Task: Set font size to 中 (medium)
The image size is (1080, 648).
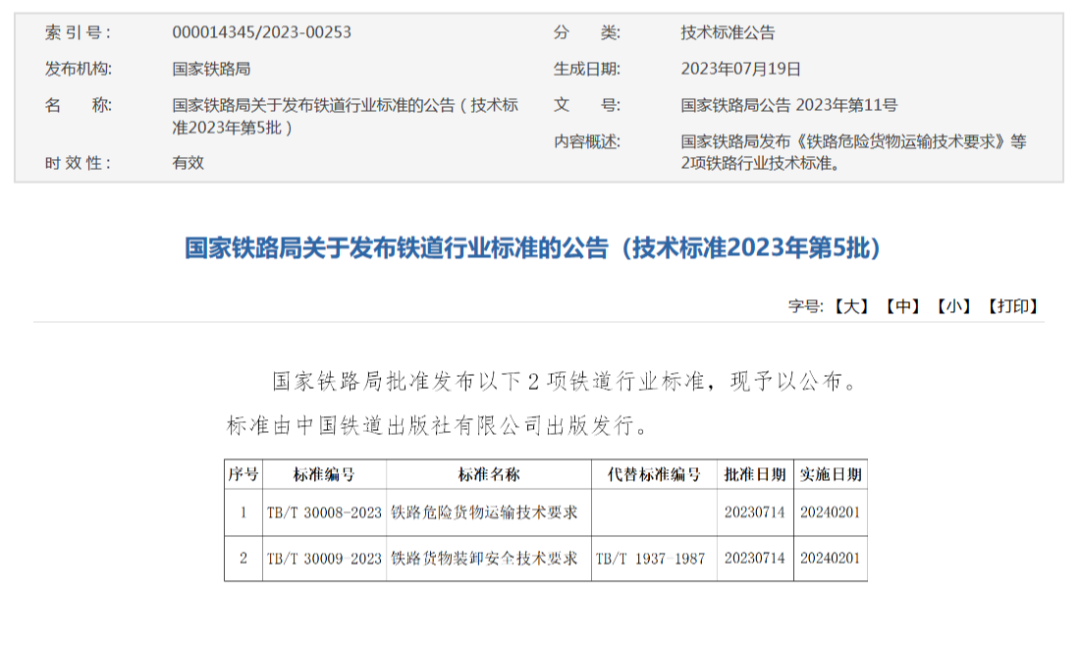Action: [902, 306]
